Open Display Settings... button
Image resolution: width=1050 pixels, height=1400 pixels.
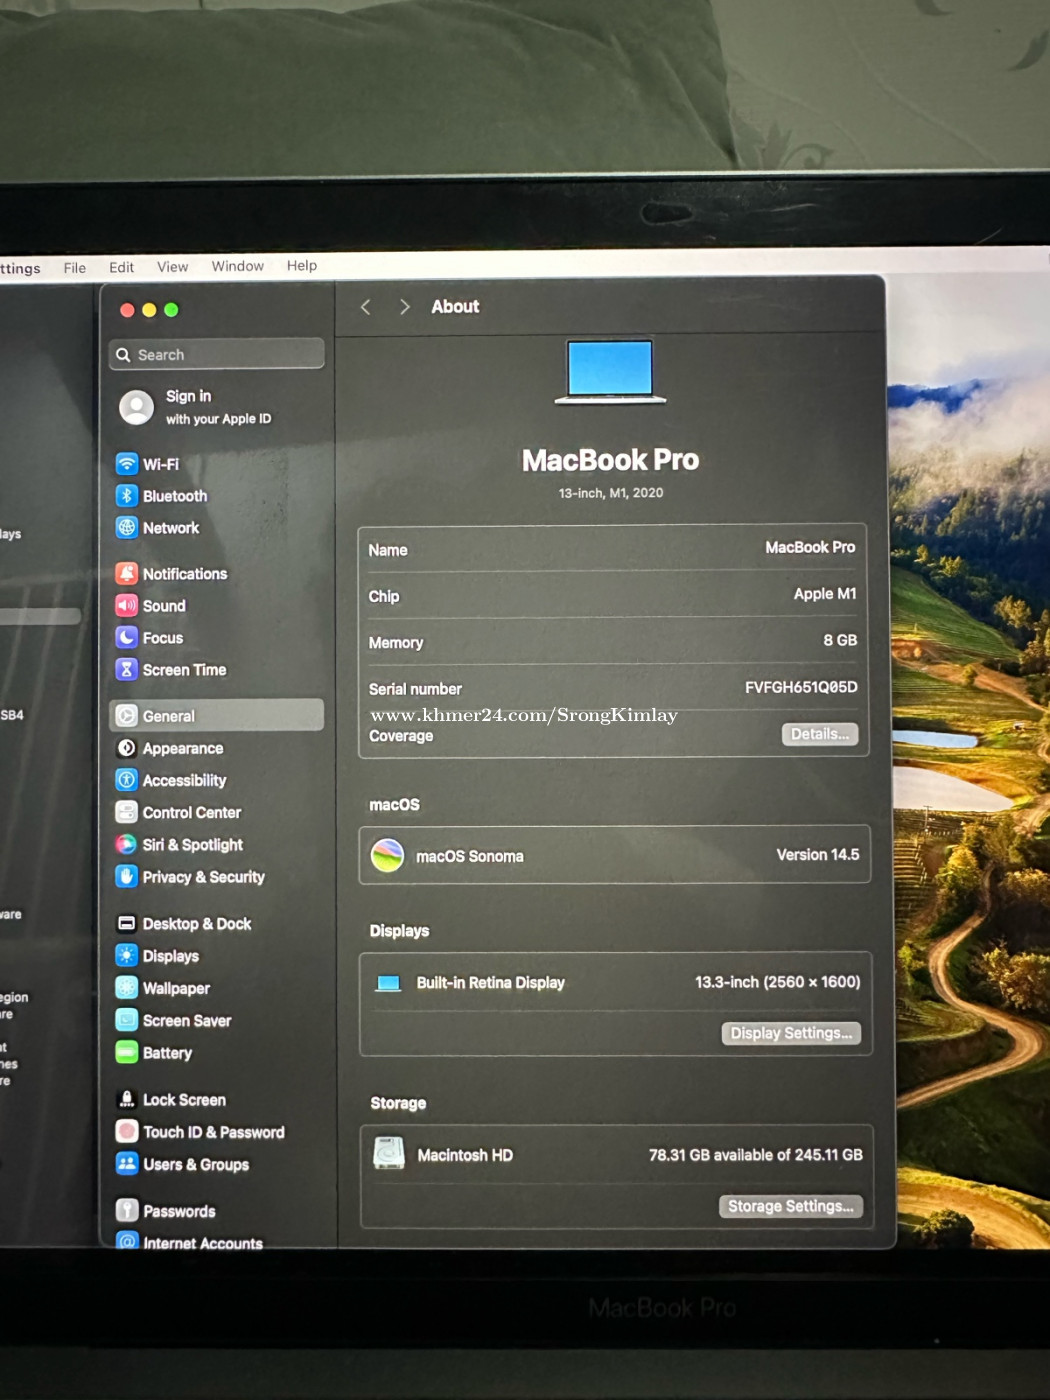791,1033
